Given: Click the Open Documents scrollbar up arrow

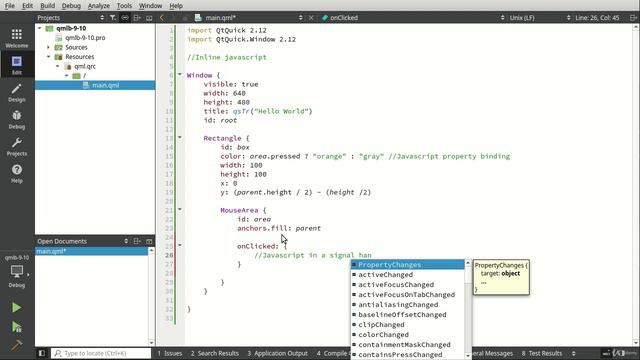Looking at the screenshot, I should tap(151, 250).
